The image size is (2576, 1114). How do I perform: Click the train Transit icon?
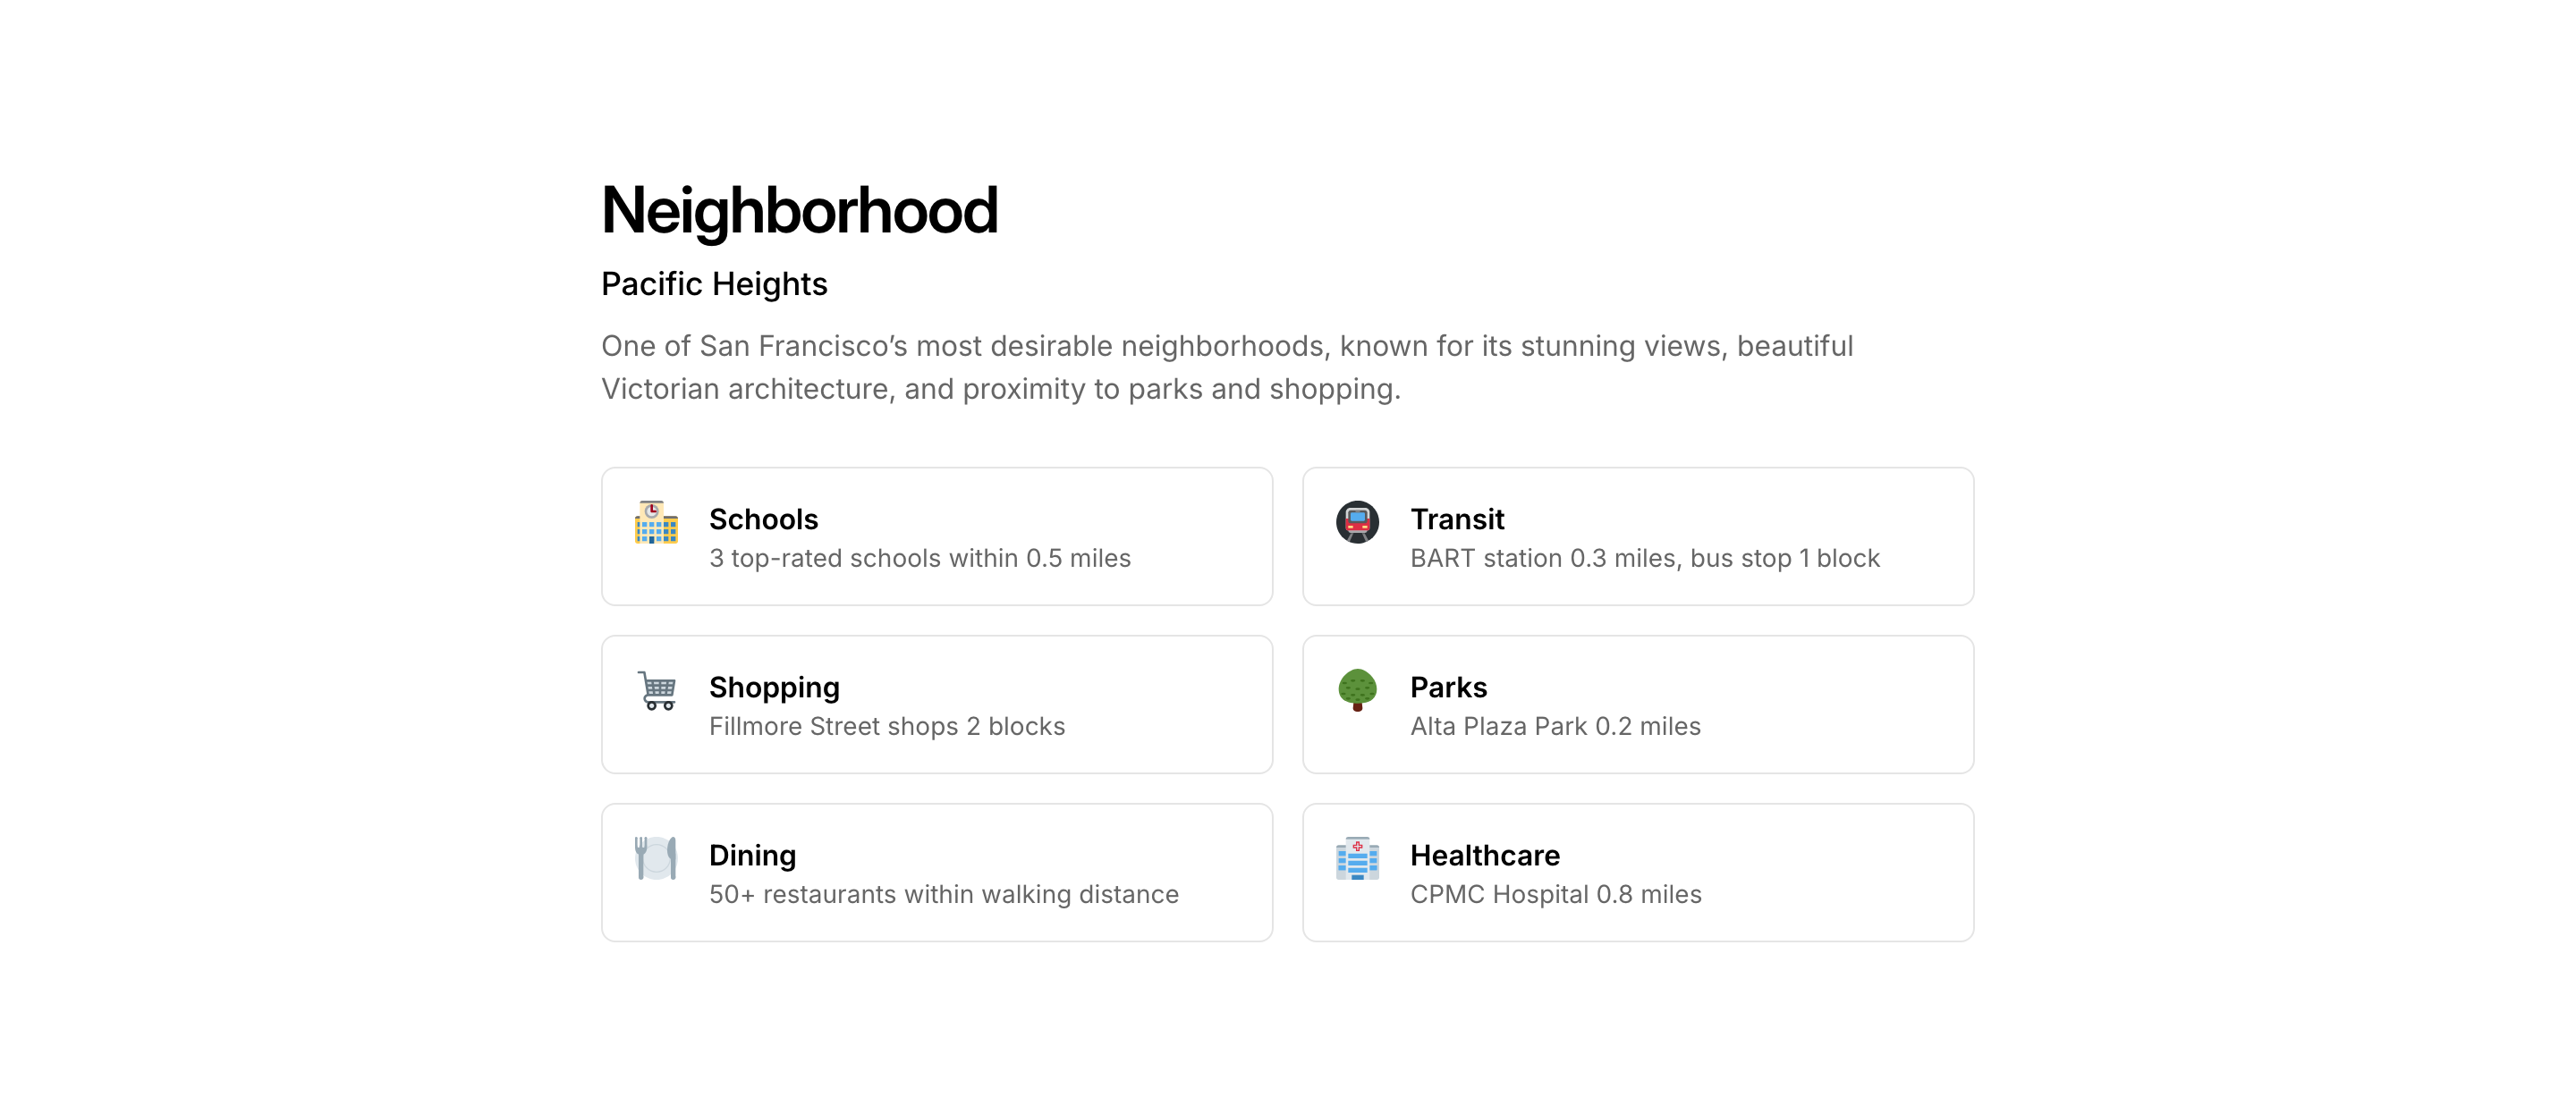click(1357, 522)
